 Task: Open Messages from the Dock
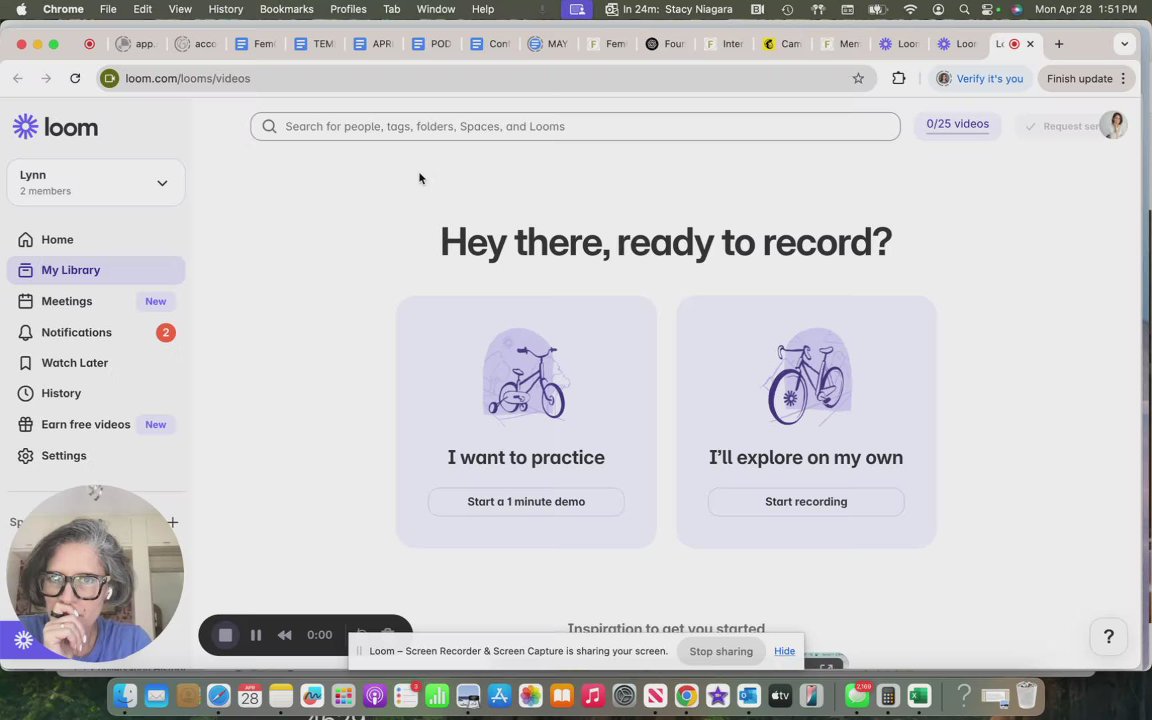857,695
